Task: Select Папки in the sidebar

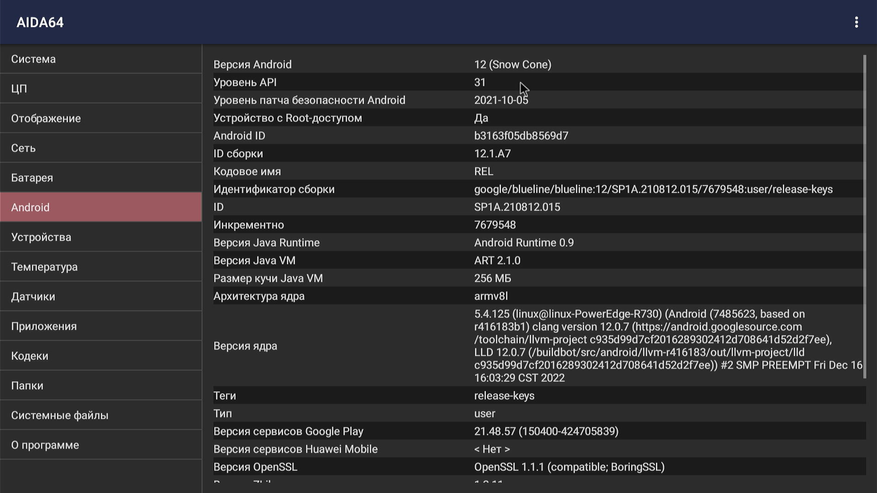Action: [x=101, y=385]
